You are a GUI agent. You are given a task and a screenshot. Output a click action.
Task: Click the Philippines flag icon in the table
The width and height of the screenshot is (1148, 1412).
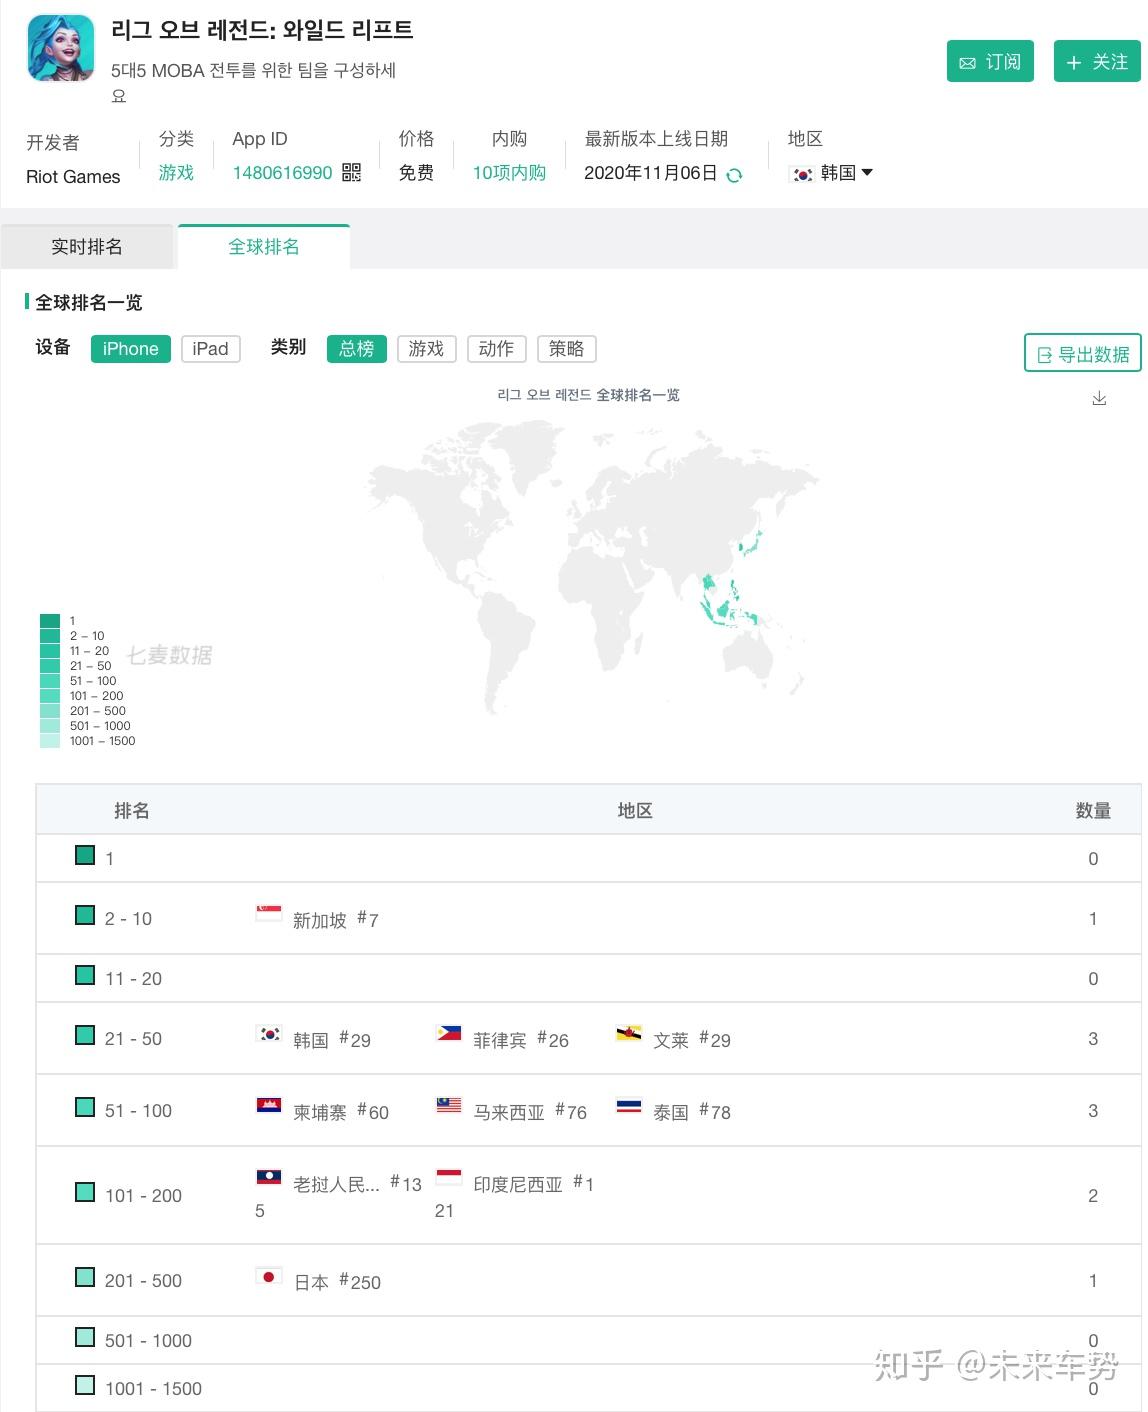449,1034
